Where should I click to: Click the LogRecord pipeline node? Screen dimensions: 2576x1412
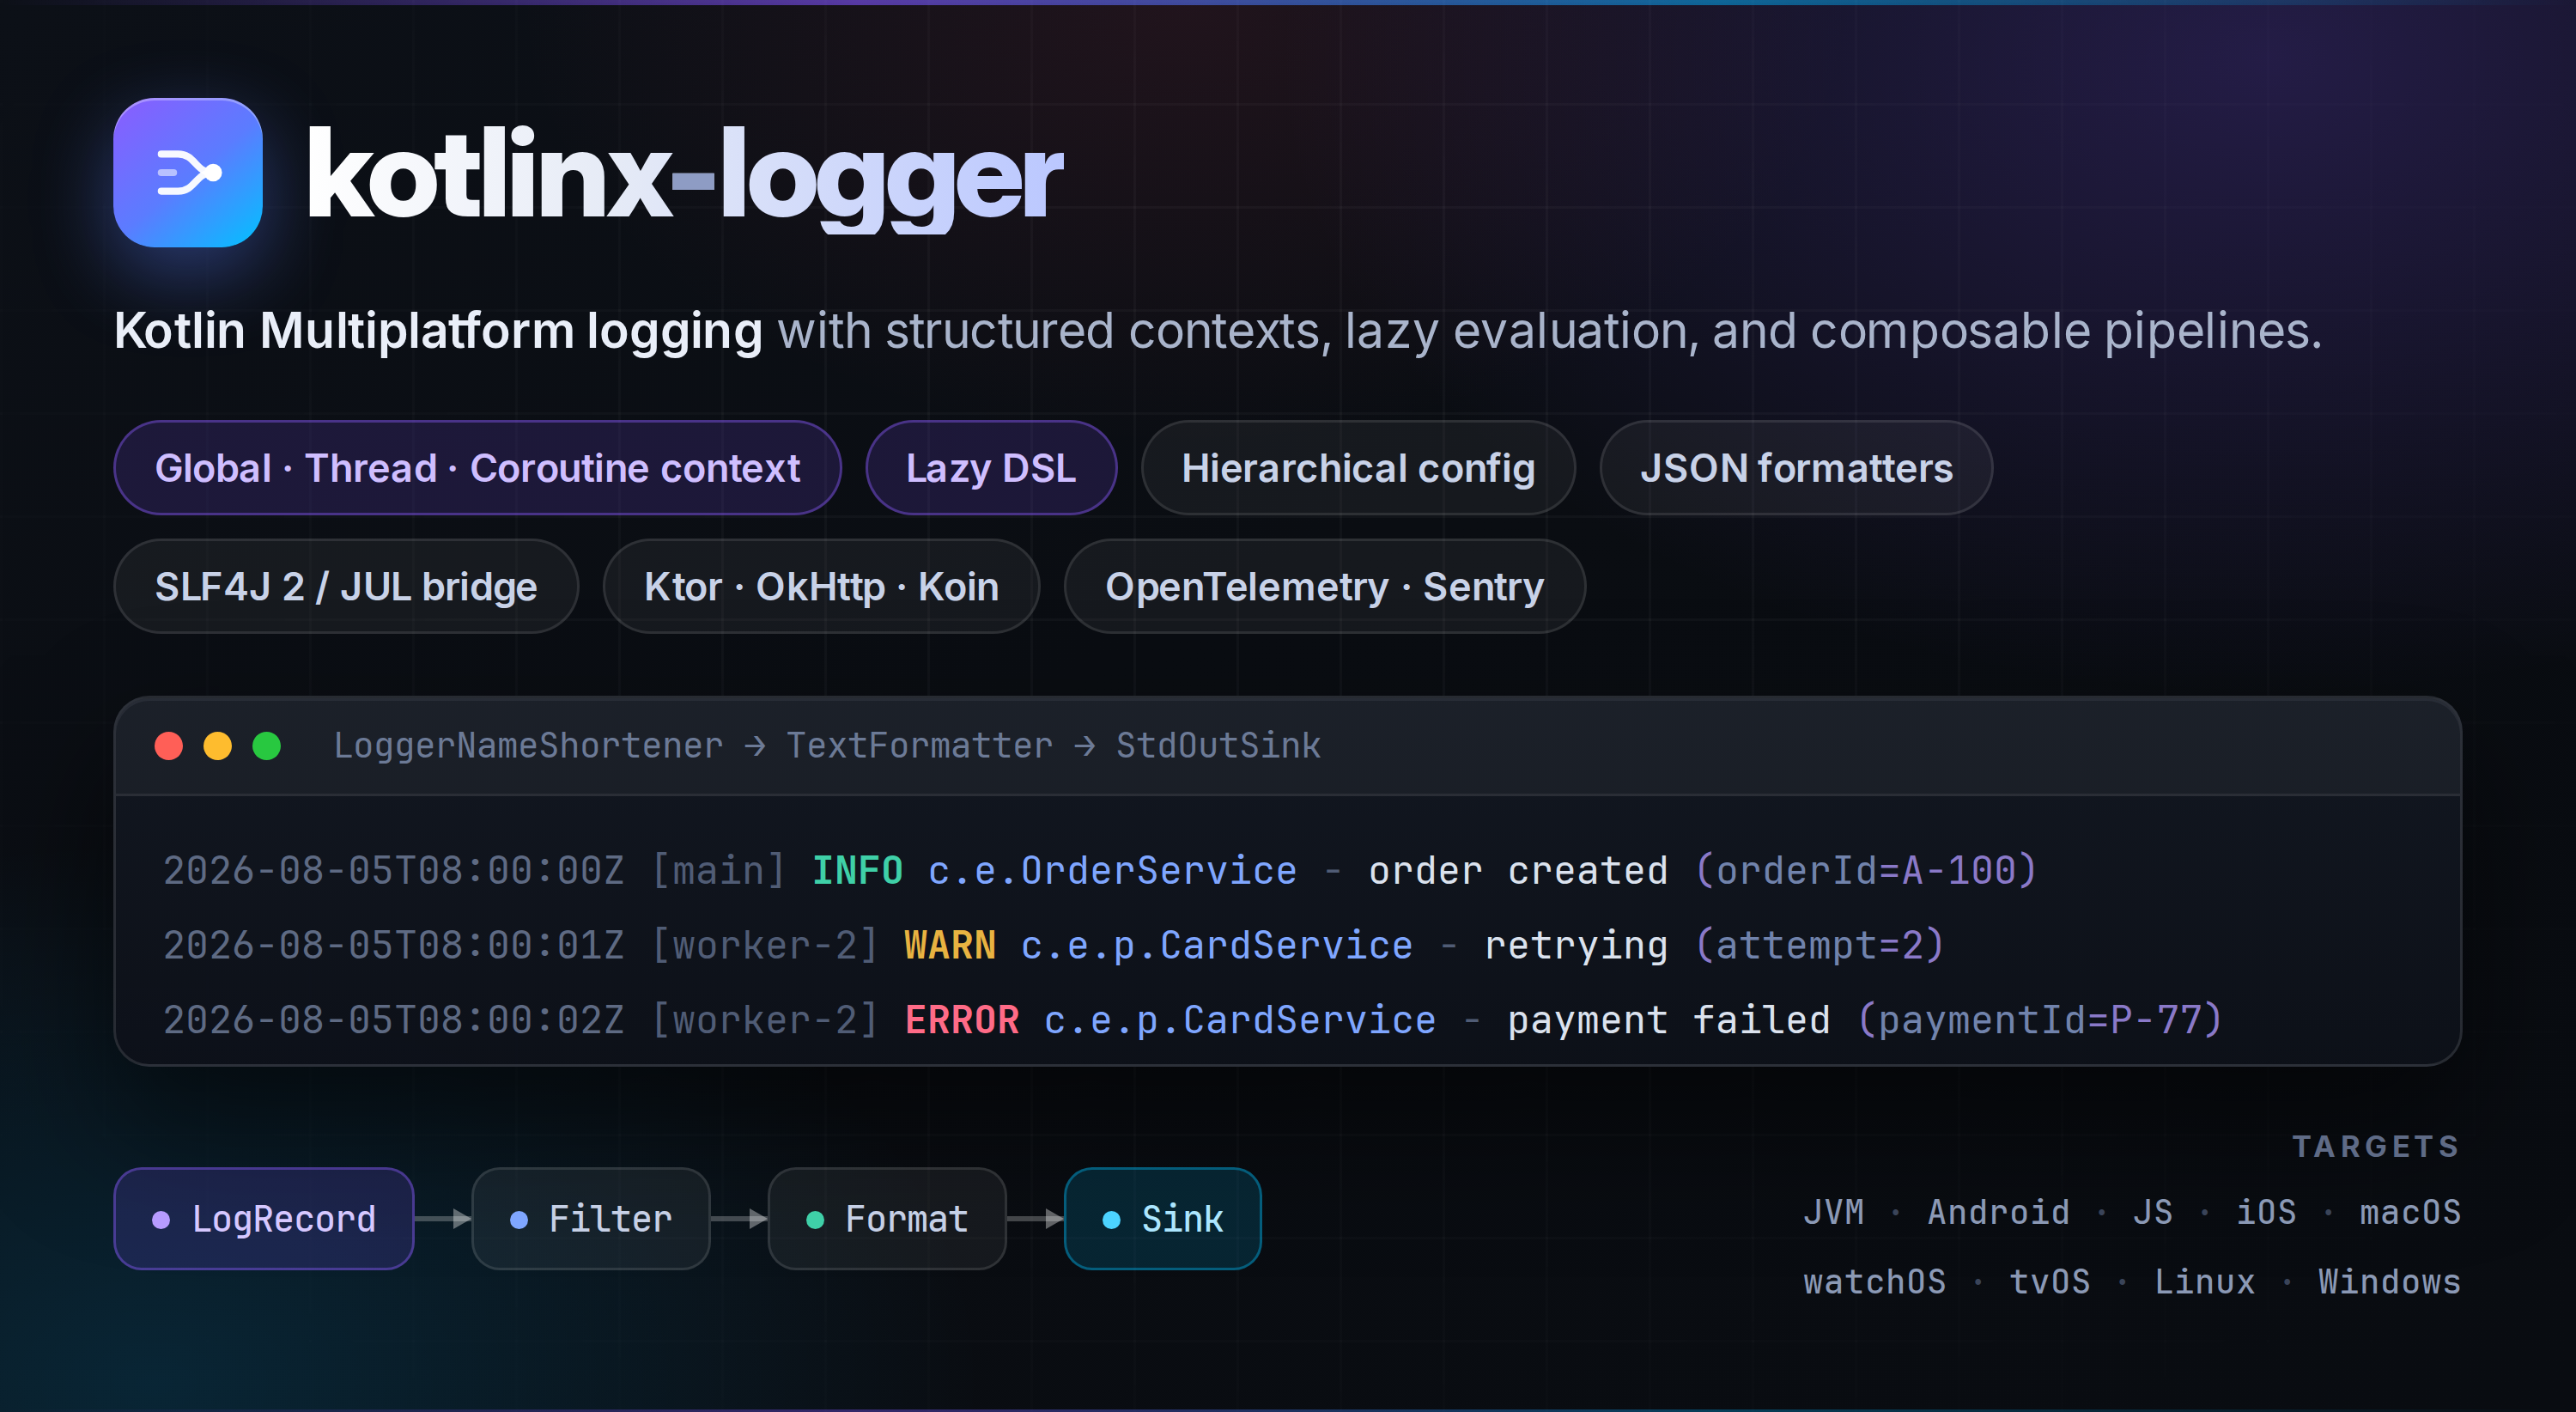[264, 1218]
